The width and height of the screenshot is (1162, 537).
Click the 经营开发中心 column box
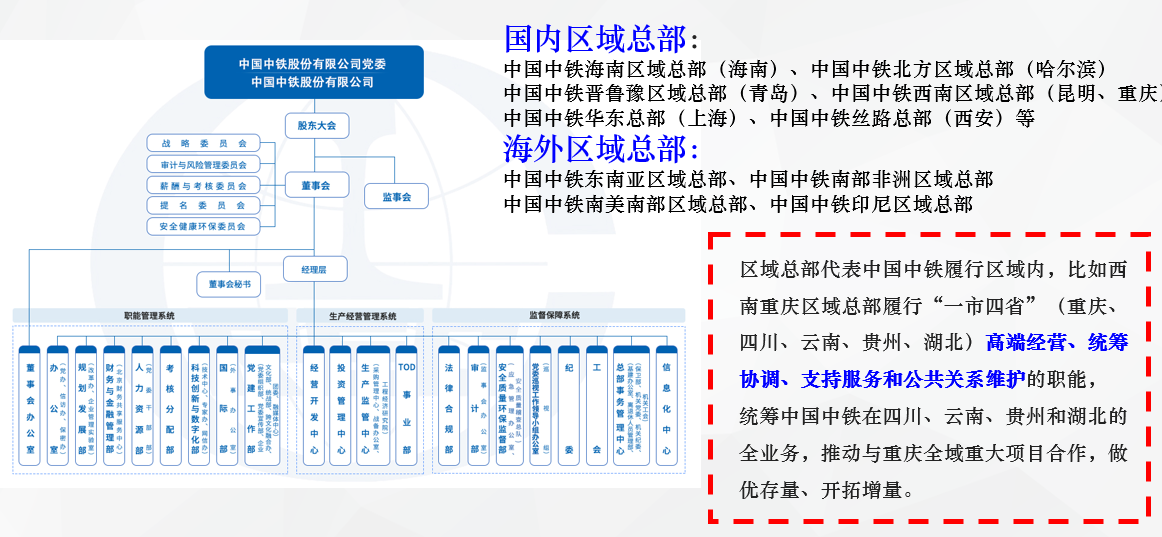point(313,406)
